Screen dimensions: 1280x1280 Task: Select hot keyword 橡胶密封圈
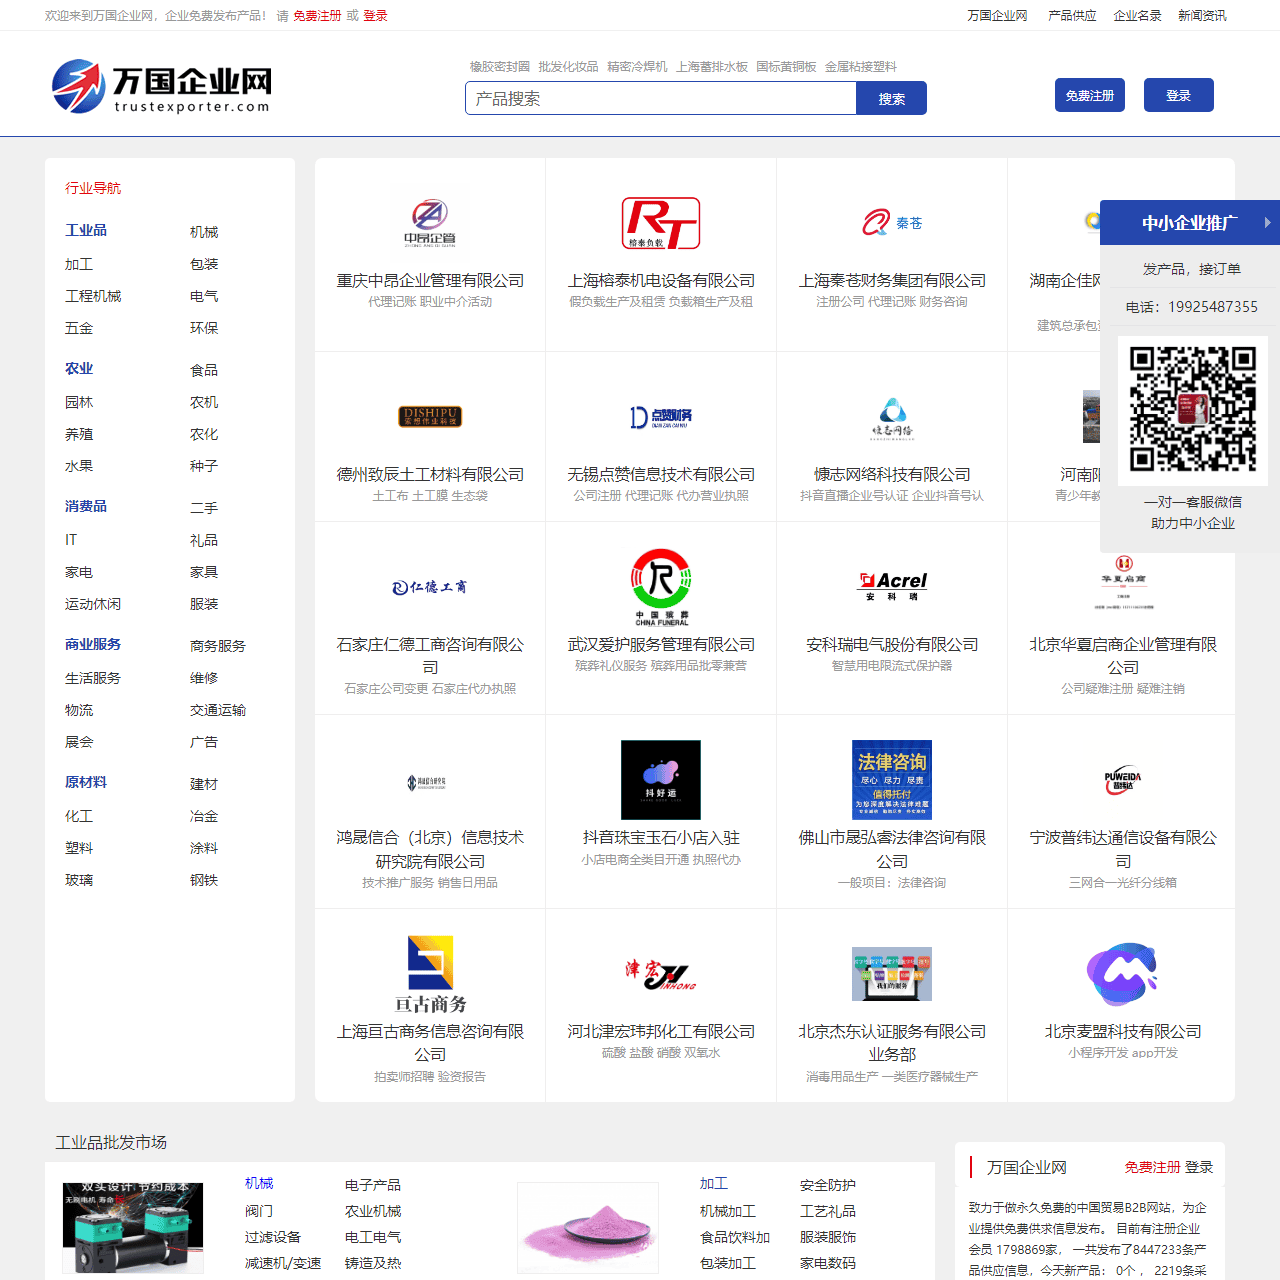[x=500, y=67]
